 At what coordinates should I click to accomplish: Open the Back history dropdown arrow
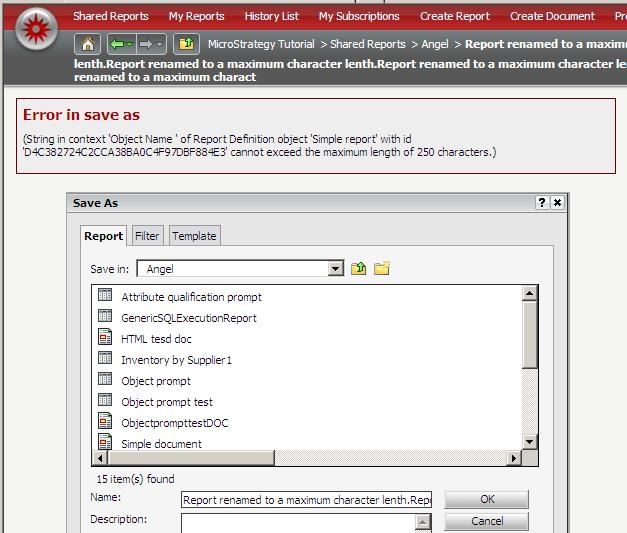(130, 44)
